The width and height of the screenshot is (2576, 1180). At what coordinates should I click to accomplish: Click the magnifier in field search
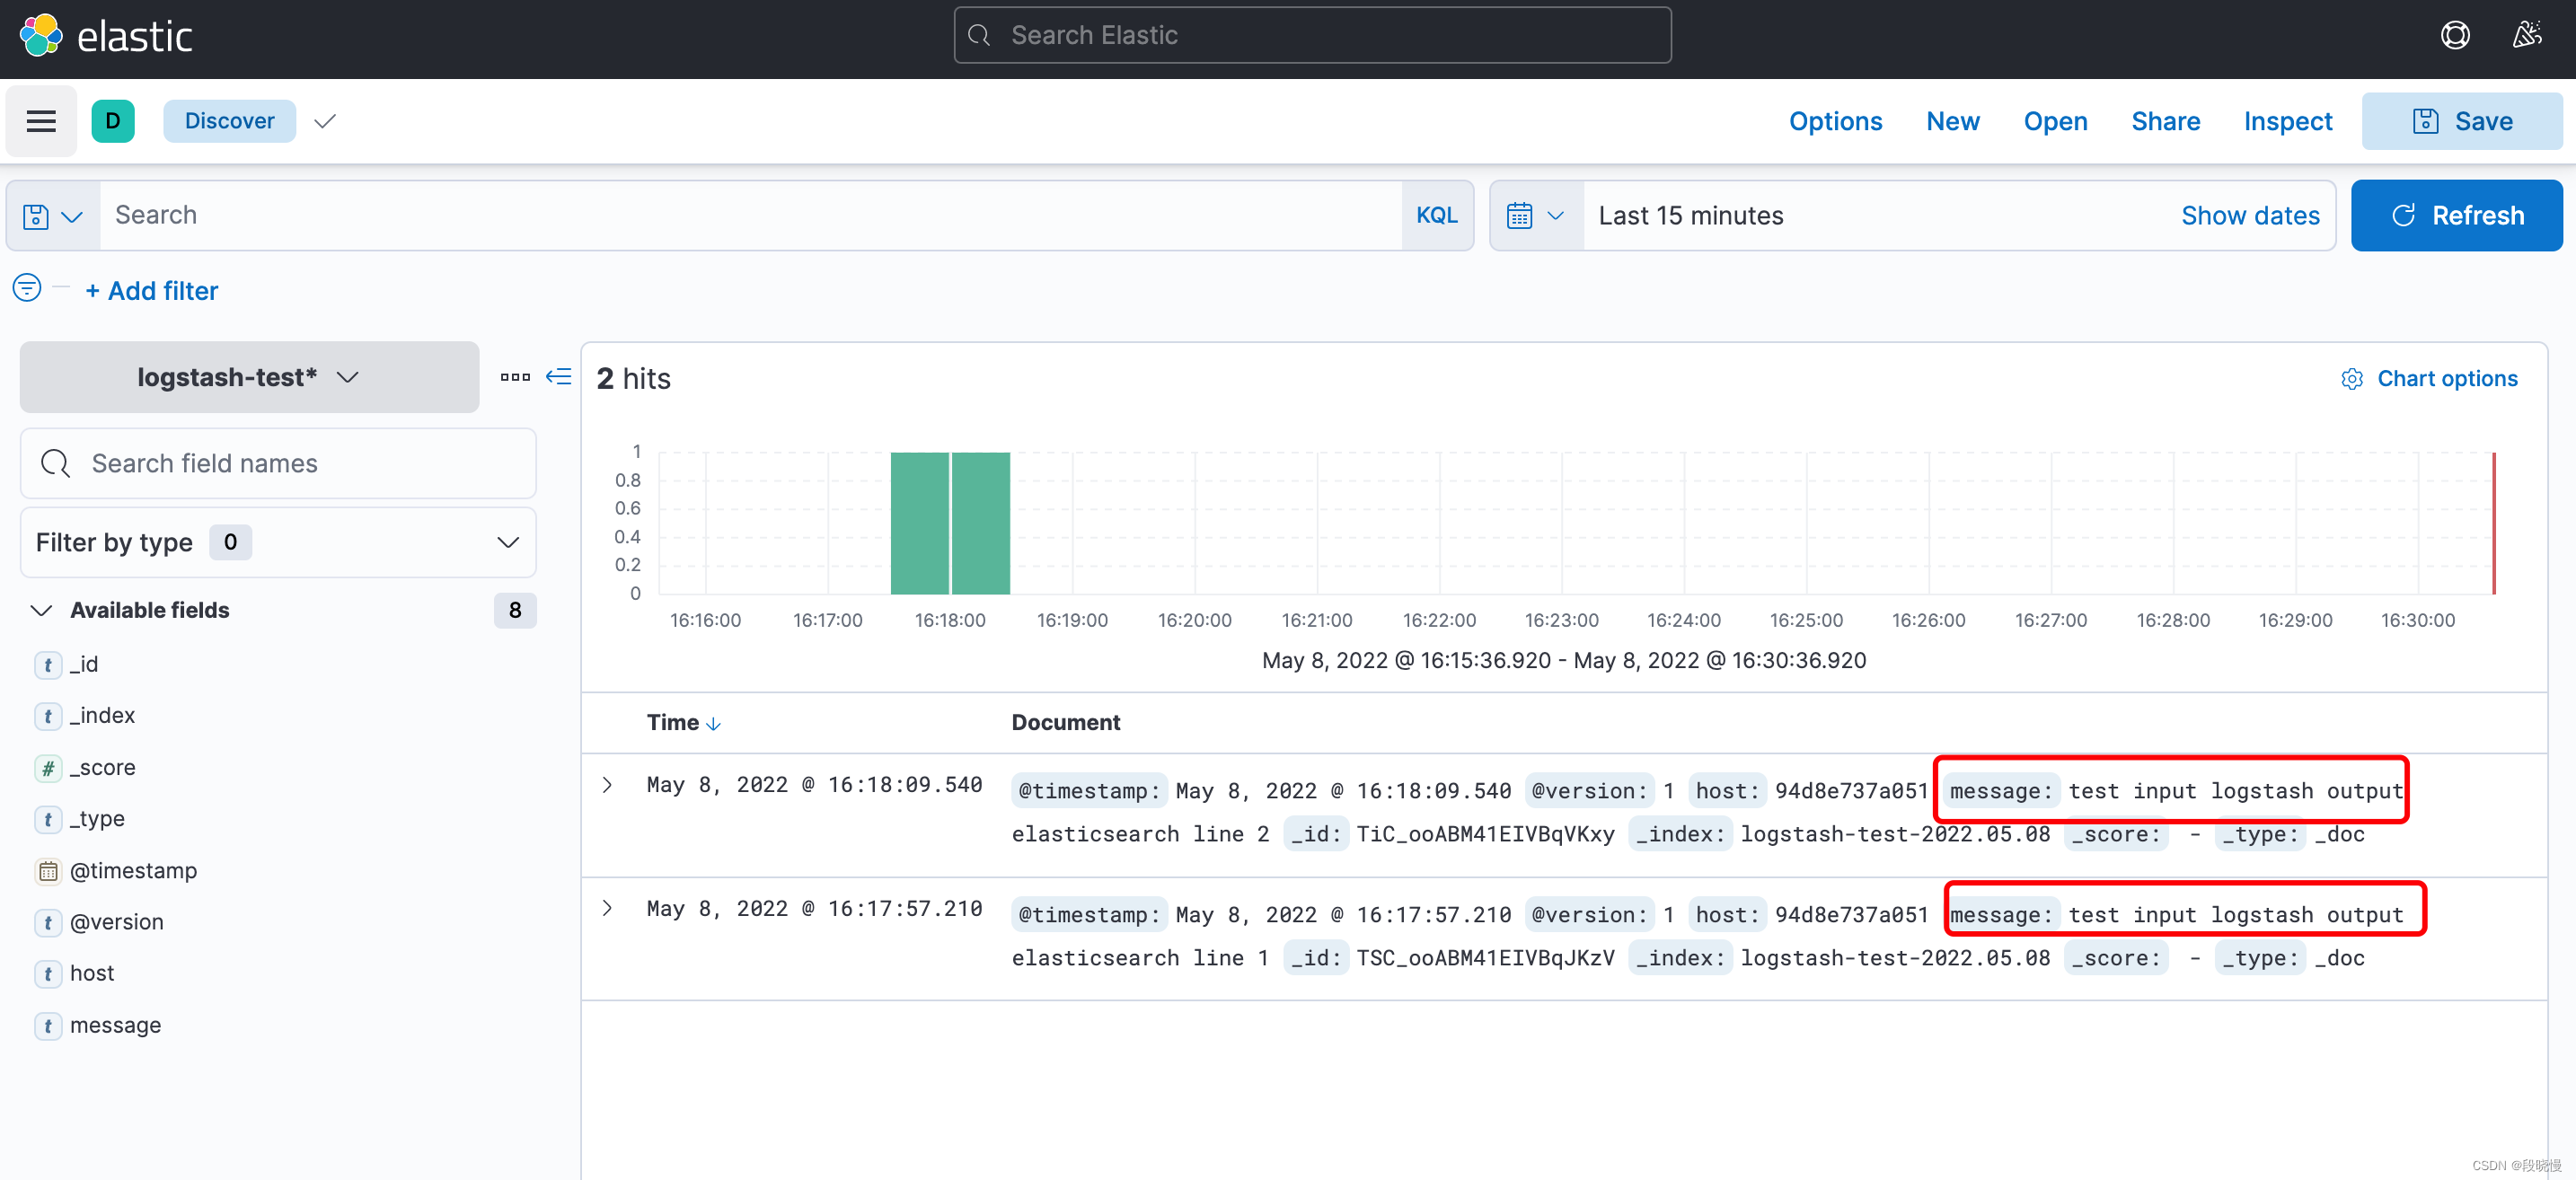(x=55, y=464)
